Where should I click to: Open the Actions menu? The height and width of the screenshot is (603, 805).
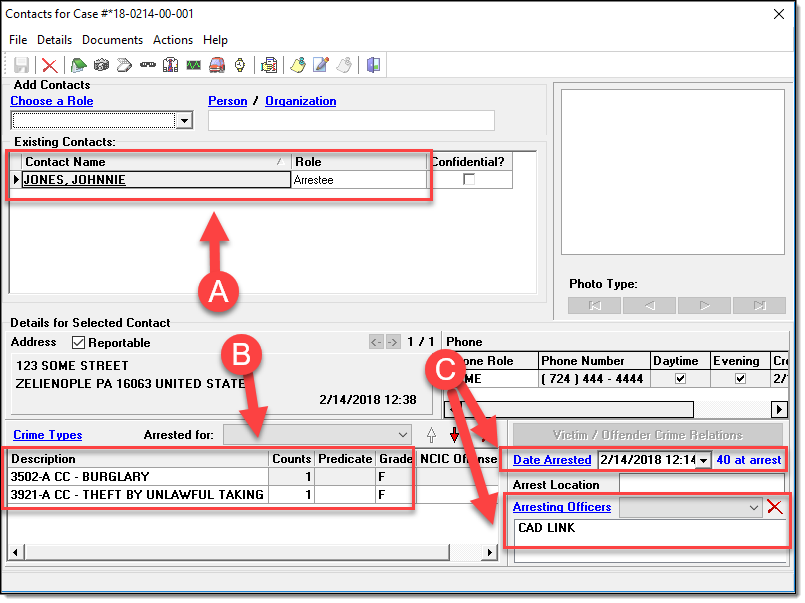173,40
